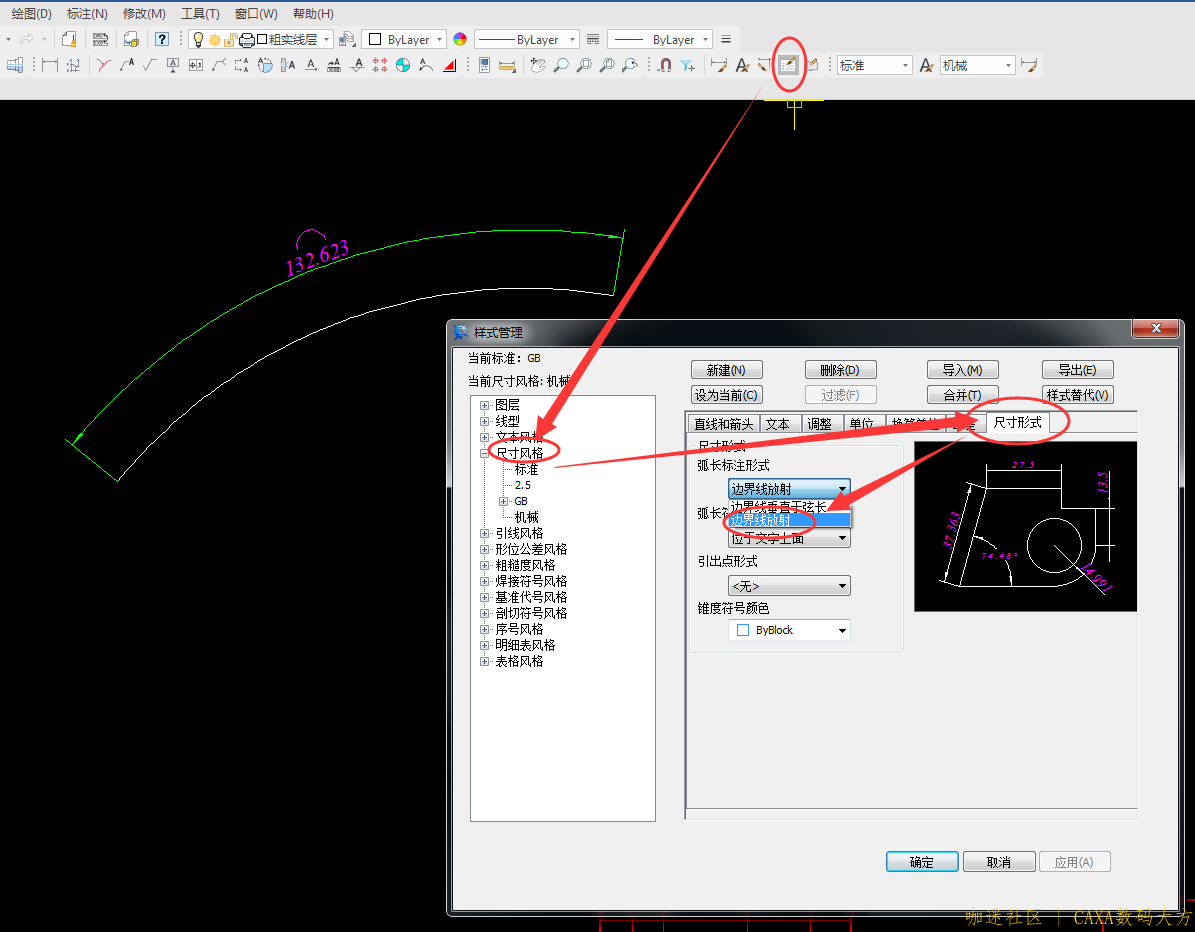Image resolution: width=1195 pixels, height=932 pixels.
Task: Click the light bulb layer visibility icon
Action: pos(198,40)
